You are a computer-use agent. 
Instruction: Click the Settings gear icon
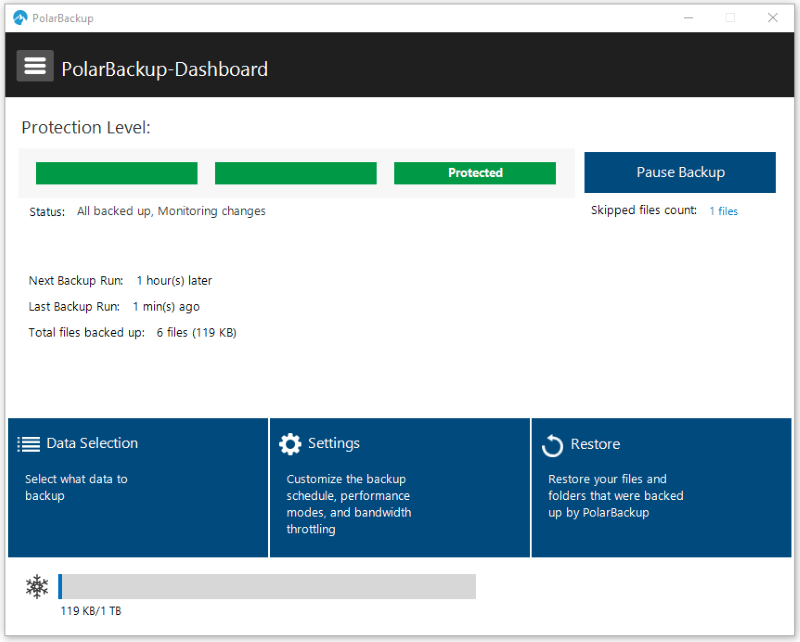tap(290, 444)
